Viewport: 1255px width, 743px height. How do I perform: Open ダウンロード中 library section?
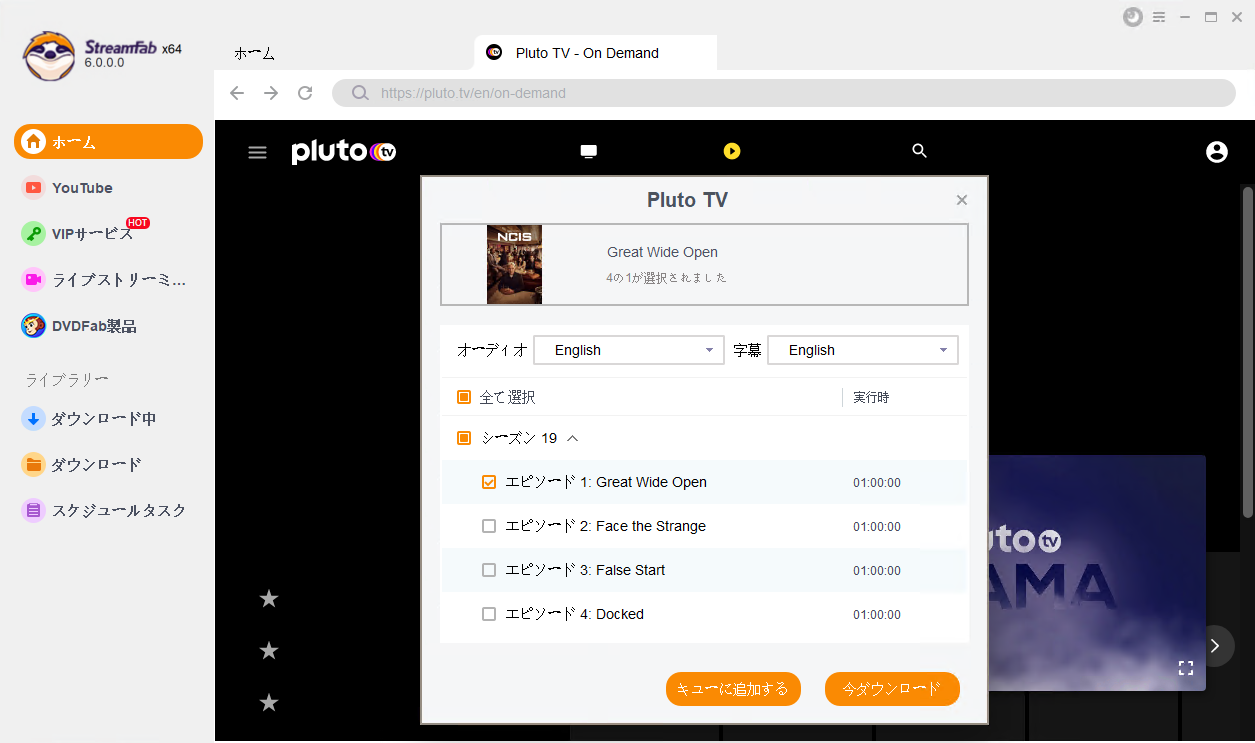point(89,419)
